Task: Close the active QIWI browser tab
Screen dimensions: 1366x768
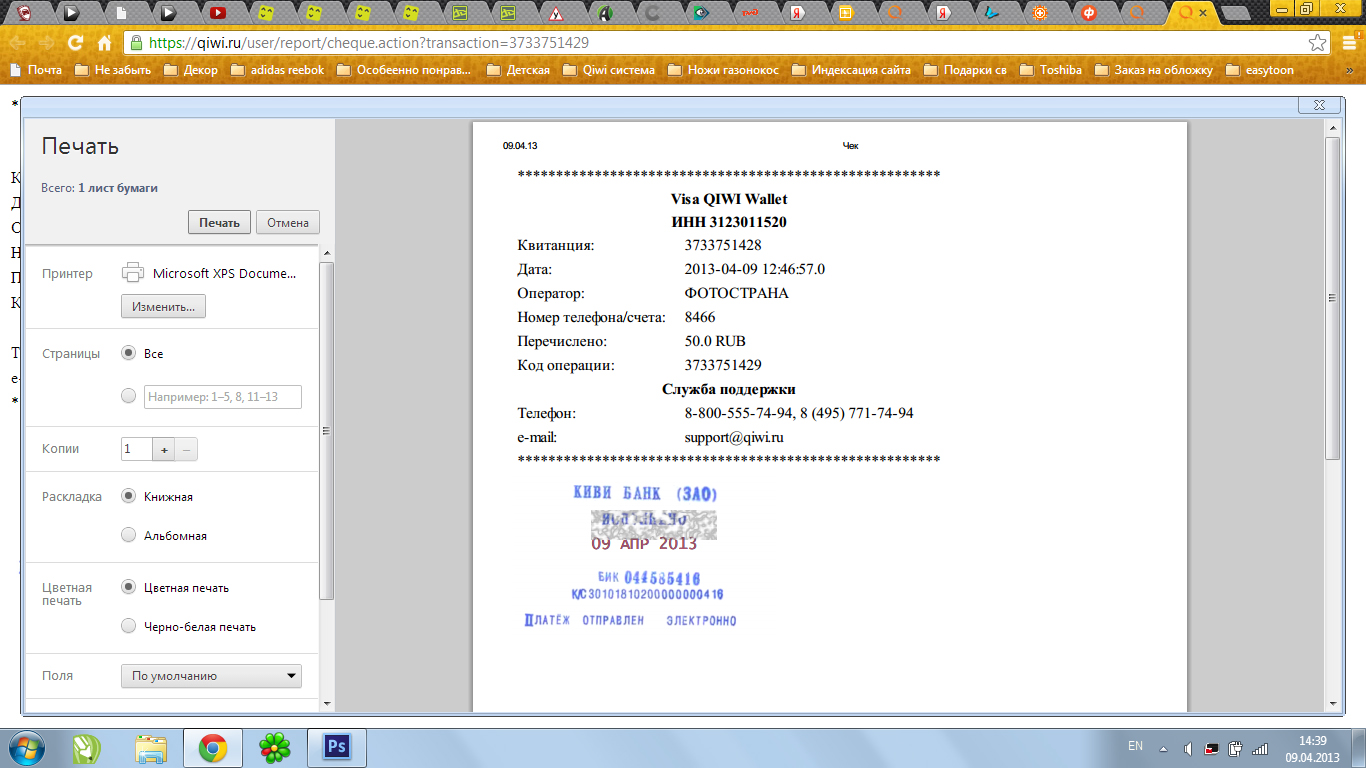Action: coord(1204,13)
